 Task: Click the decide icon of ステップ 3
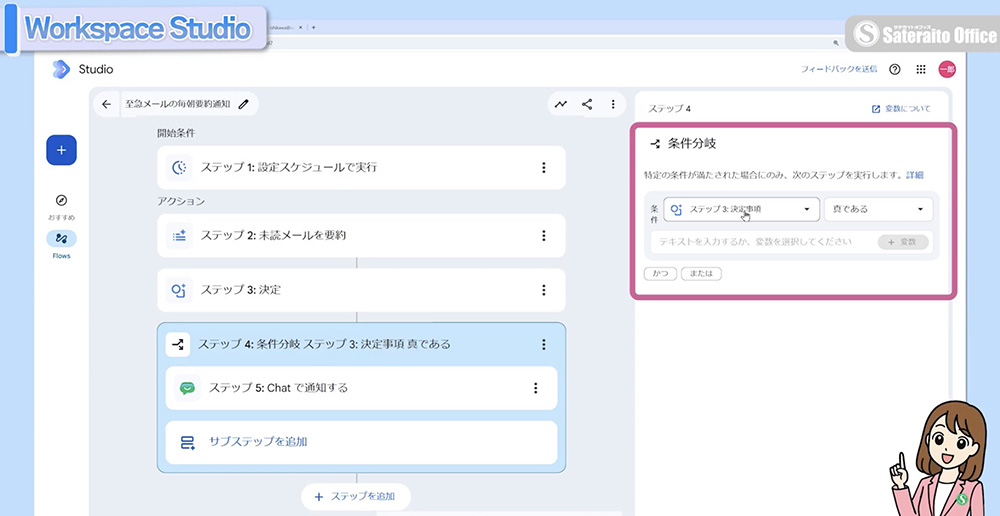click(179, 290)
